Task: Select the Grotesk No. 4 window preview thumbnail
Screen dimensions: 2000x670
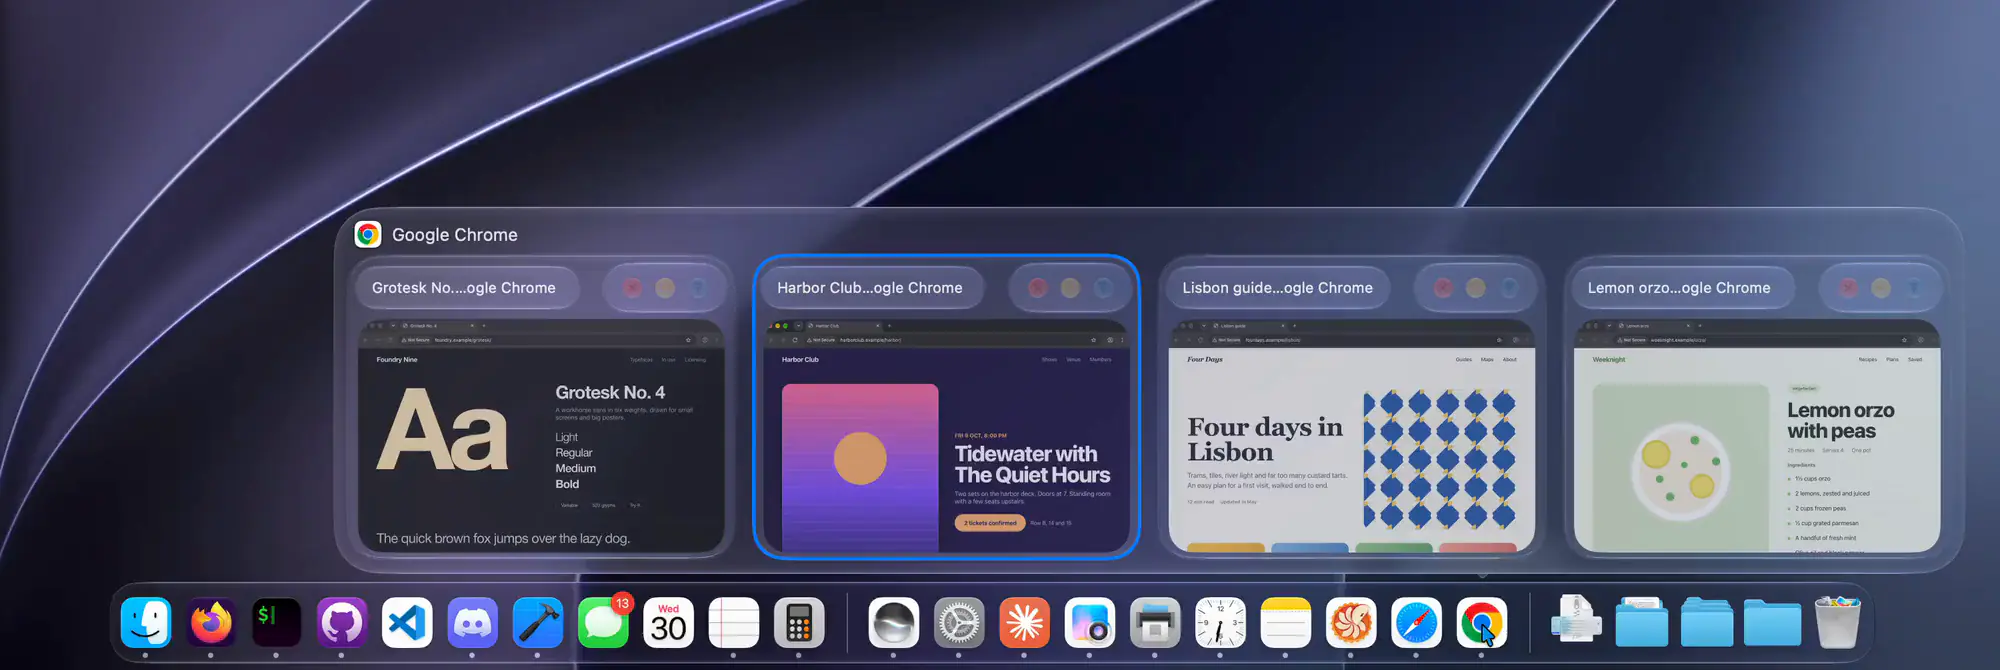Action: (541, 436)
